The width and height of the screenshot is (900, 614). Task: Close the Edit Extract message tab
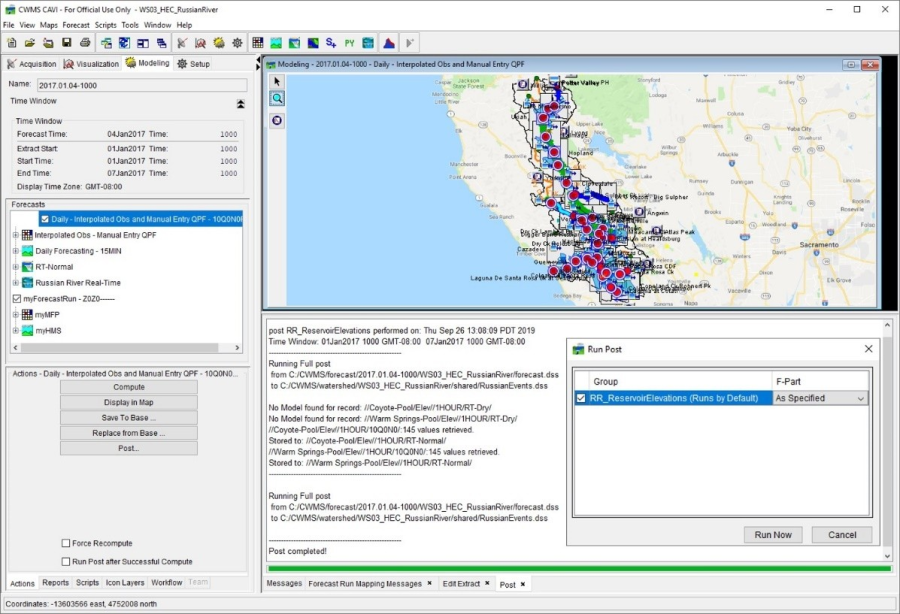(487, 583)
